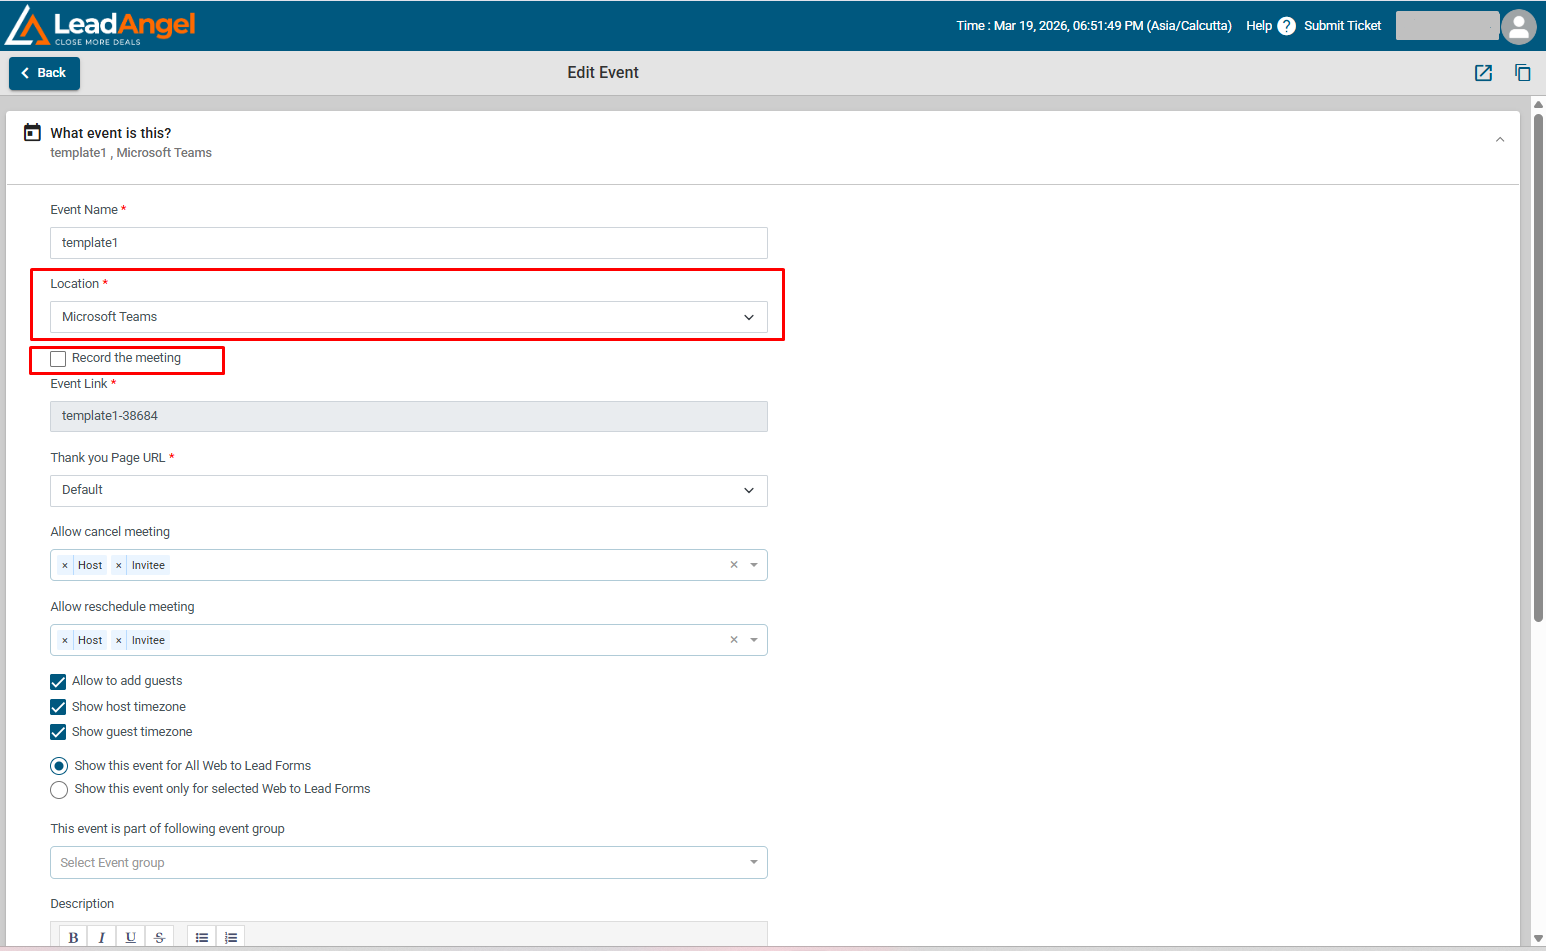Uncheck Allow to add guests

pyautogui.click(x=58, y=682)
